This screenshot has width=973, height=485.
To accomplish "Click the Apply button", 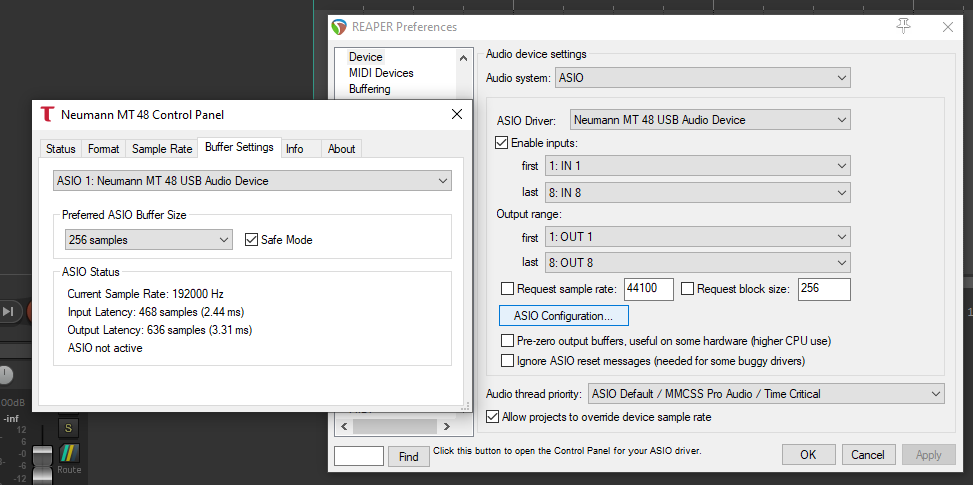I will [x=928, y=455].
